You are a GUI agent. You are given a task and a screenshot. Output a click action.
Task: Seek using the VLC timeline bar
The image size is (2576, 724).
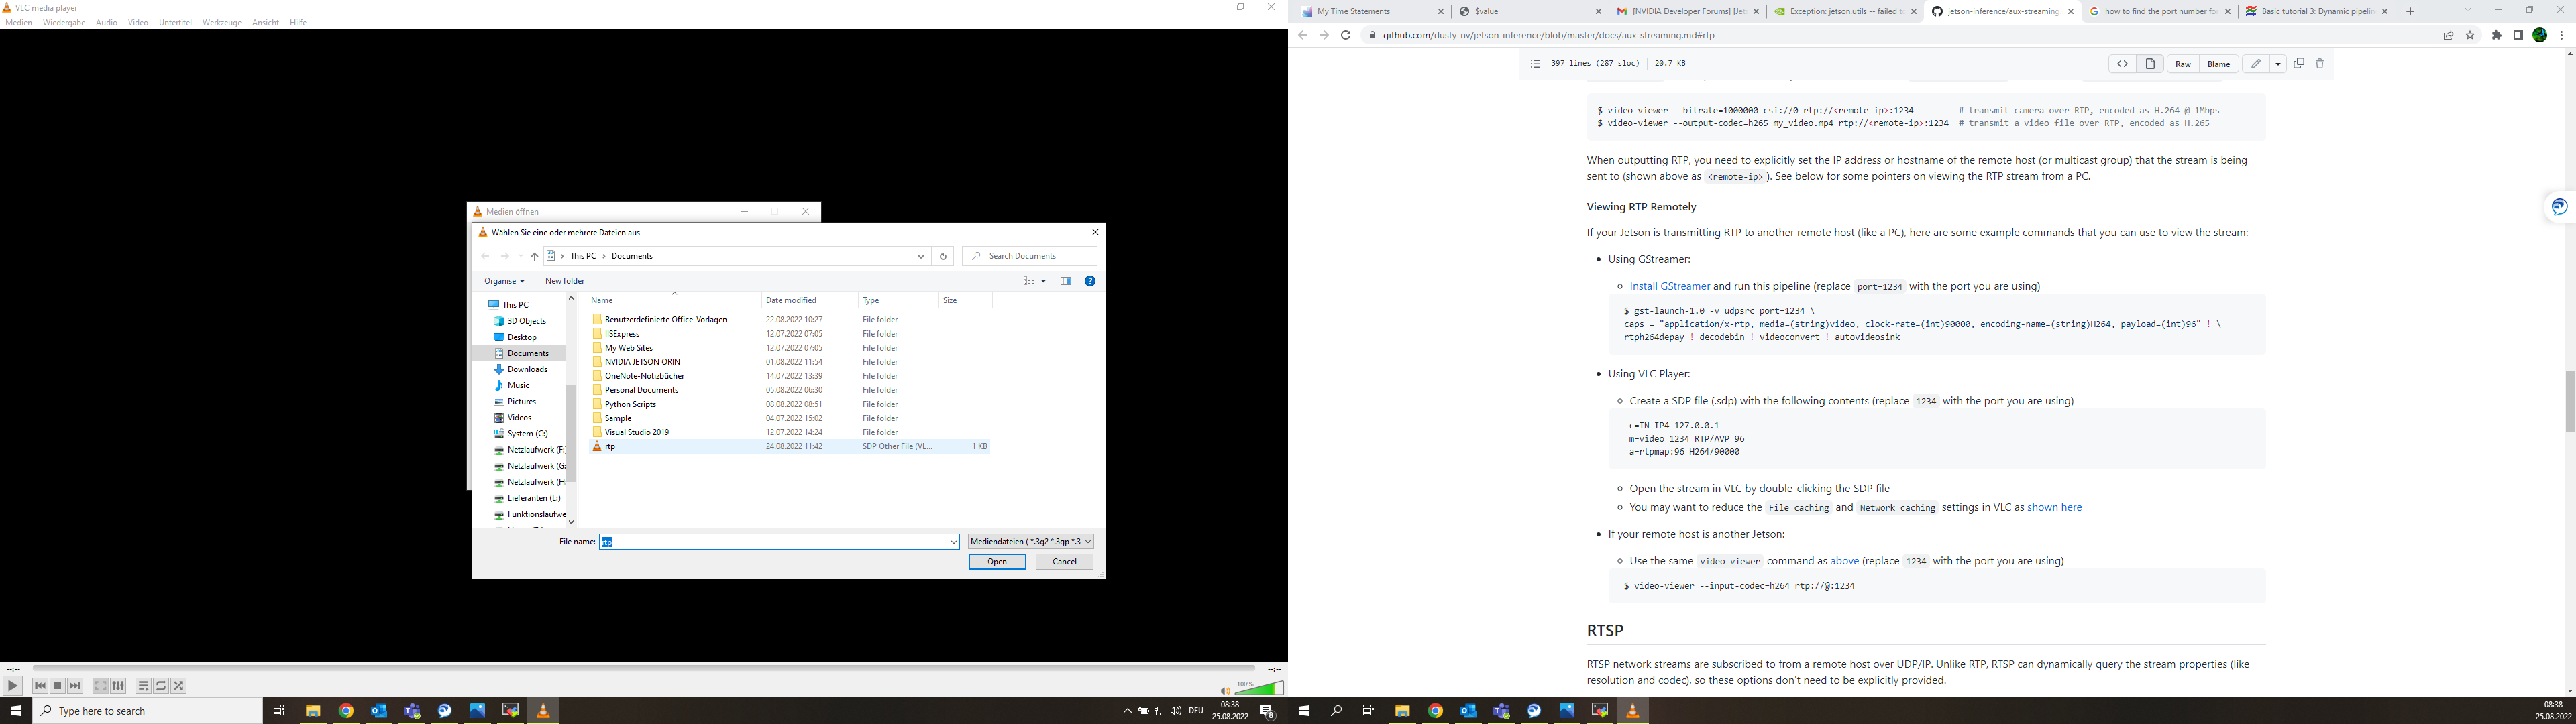643,668
